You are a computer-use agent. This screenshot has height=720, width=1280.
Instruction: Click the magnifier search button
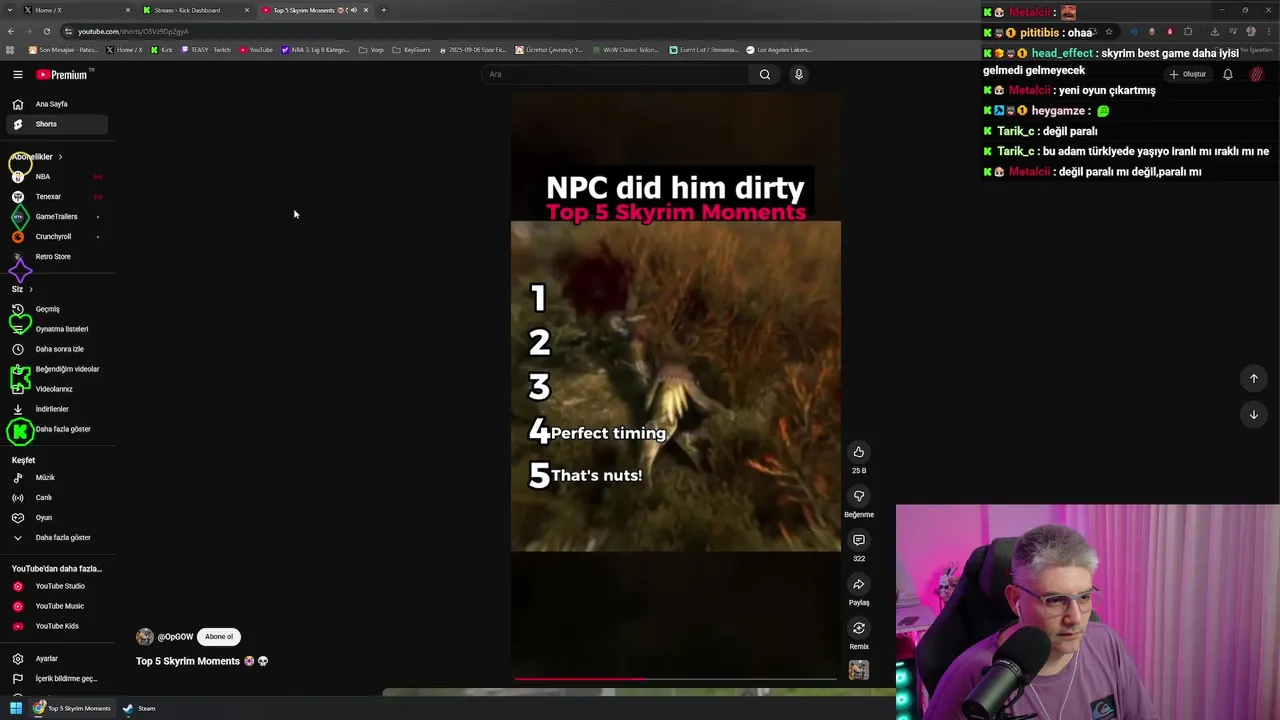[765, 74]
